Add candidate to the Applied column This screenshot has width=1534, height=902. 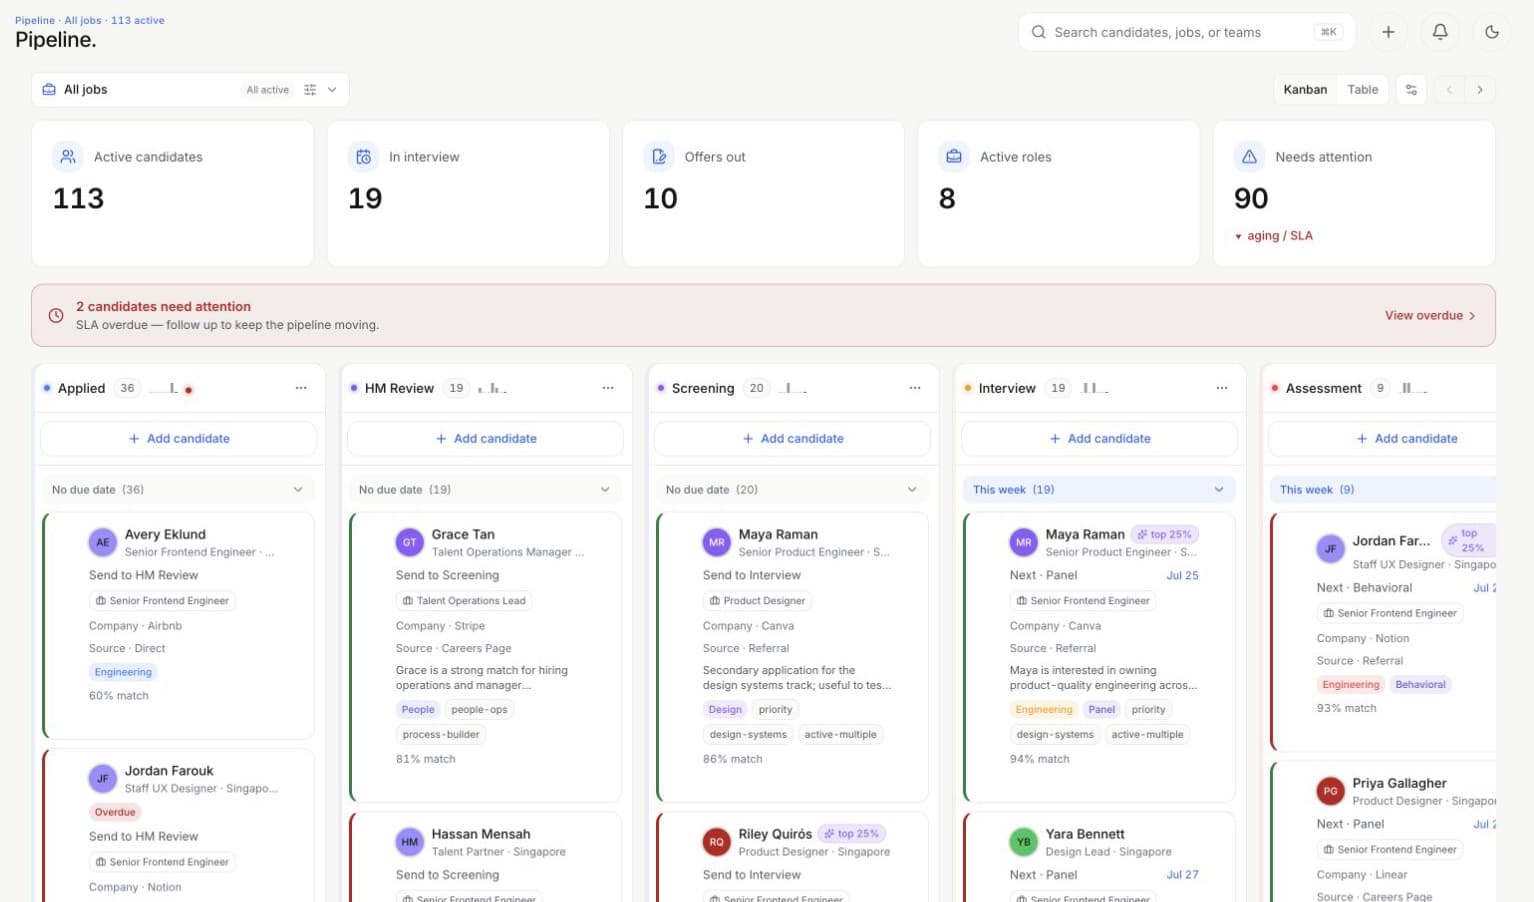[x=179, y=439]
